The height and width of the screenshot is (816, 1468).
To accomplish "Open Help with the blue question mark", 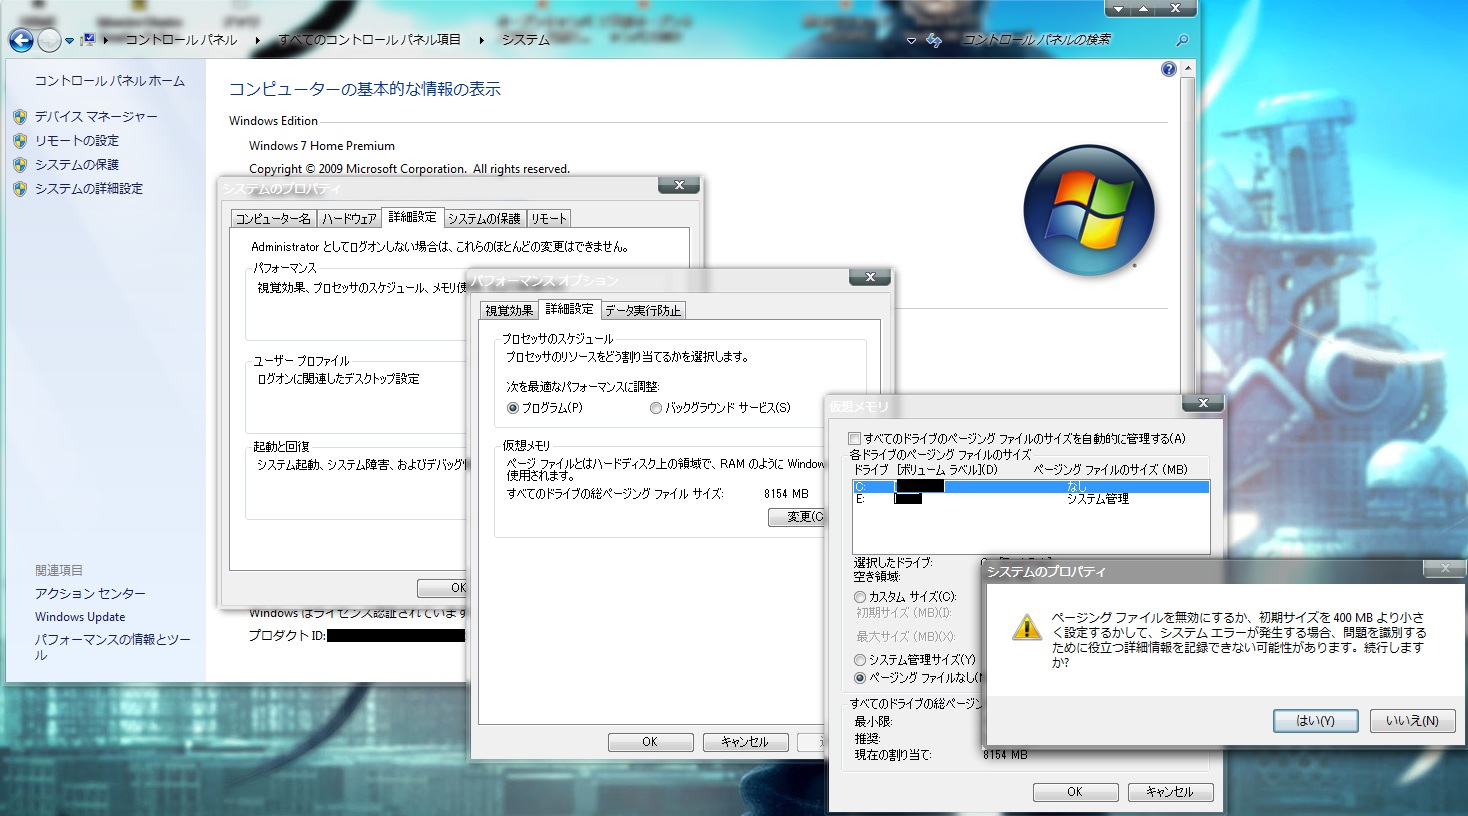I will 1168,69.
